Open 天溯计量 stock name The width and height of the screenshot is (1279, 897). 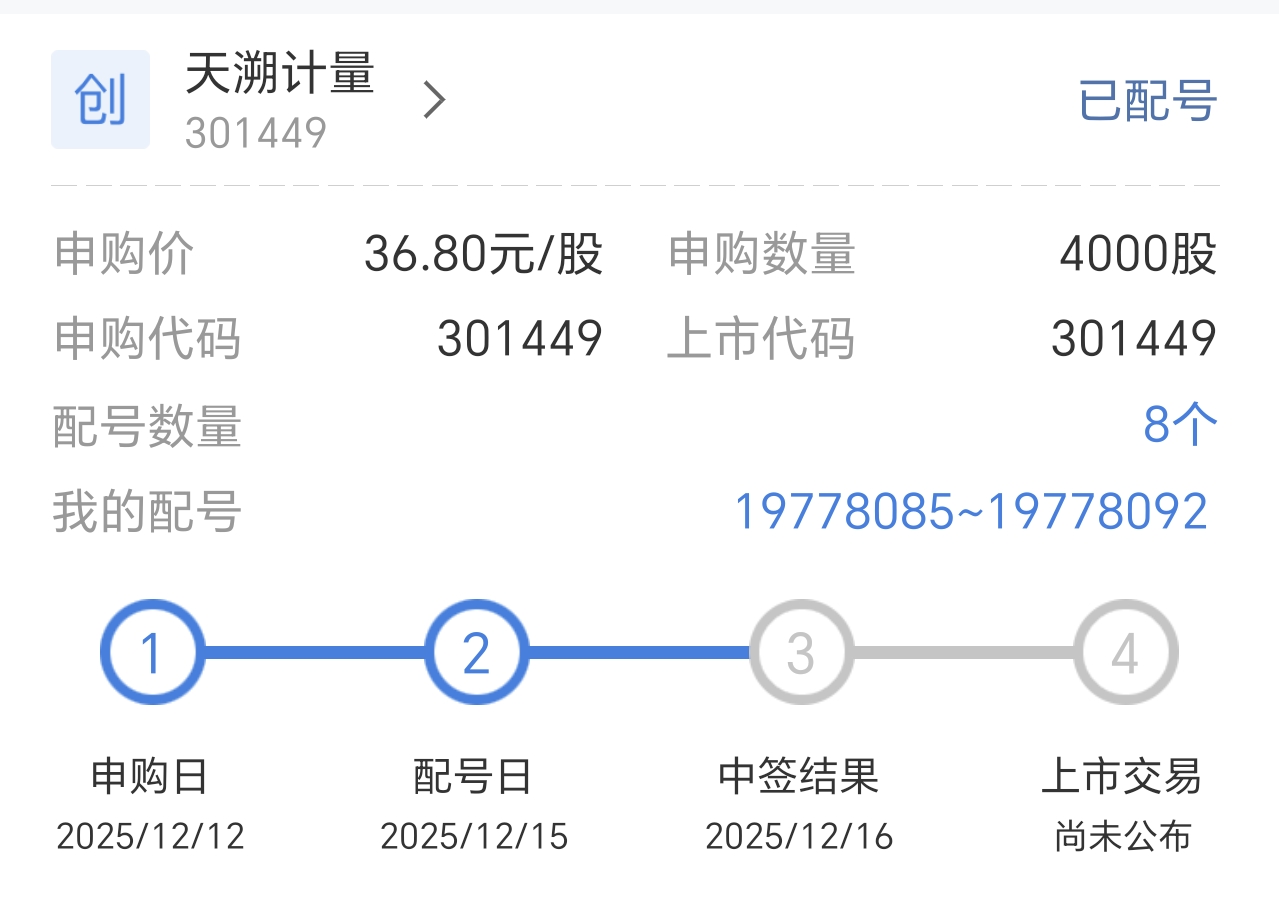tap(280, 73)
